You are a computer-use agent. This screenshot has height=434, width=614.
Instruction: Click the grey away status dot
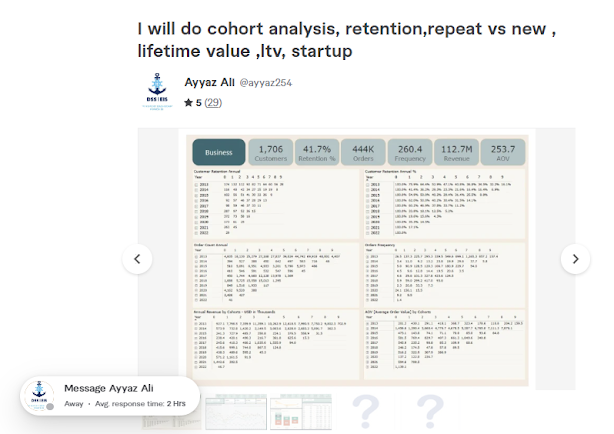[x=50, y=407]
